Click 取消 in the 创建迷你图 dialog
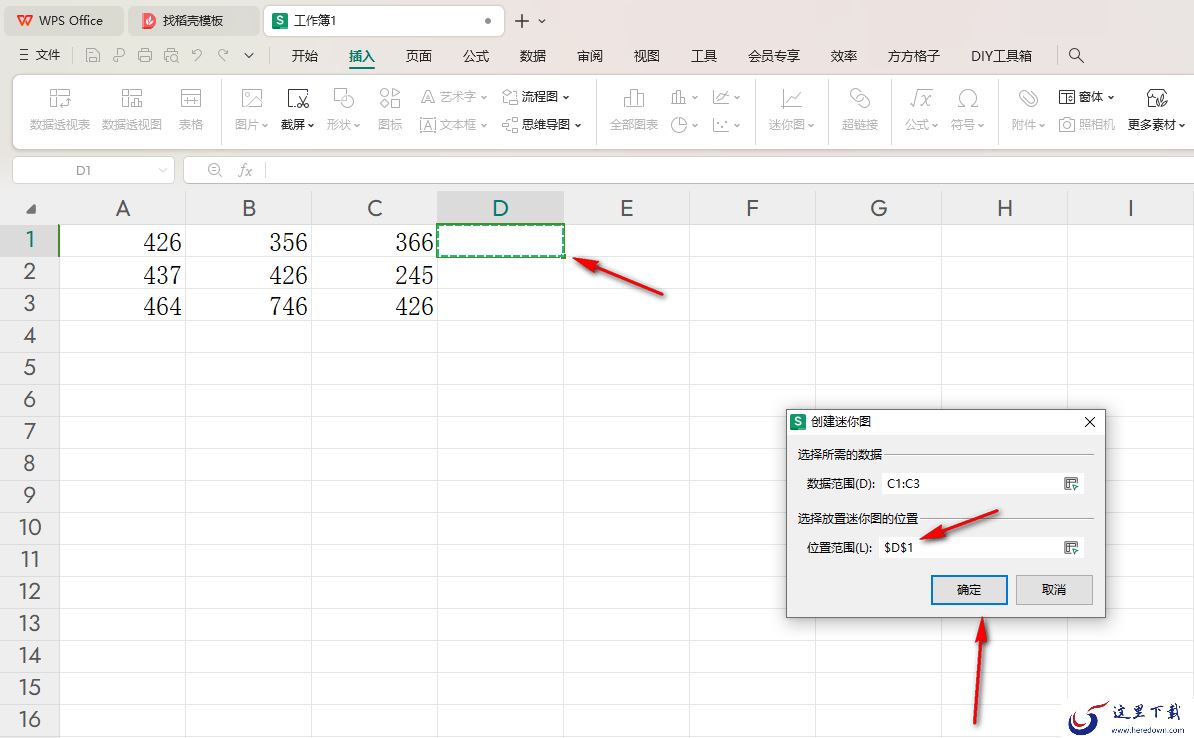 pyautogui.click(x=1054, y=589)
